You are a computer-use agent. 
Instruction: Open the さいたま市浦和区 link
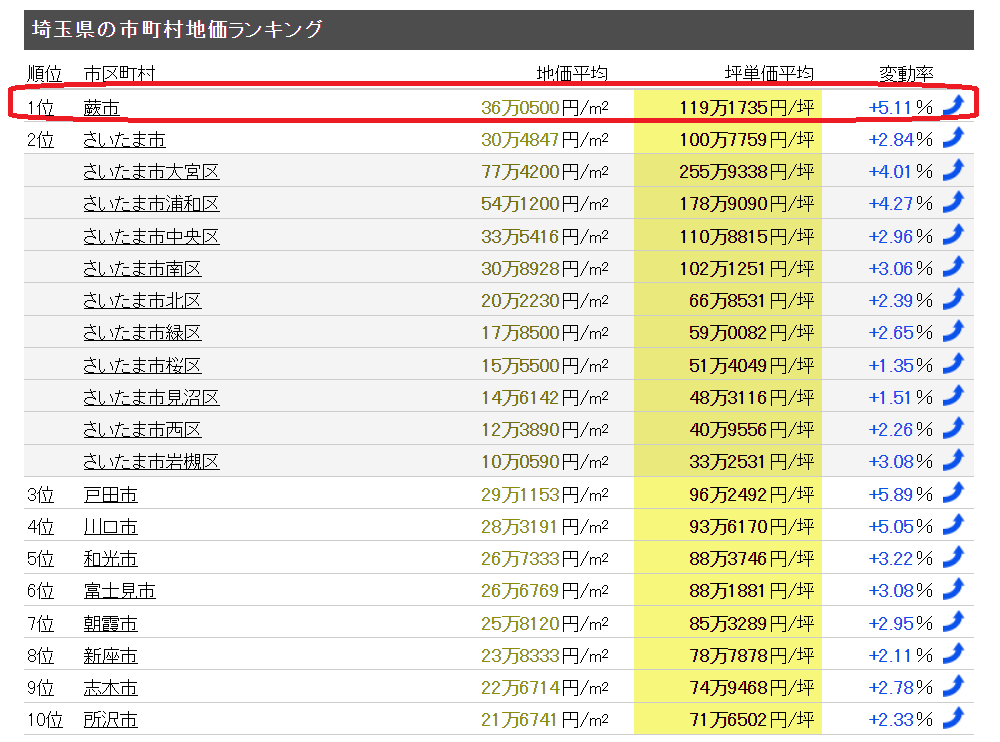(x=151, y=204)
